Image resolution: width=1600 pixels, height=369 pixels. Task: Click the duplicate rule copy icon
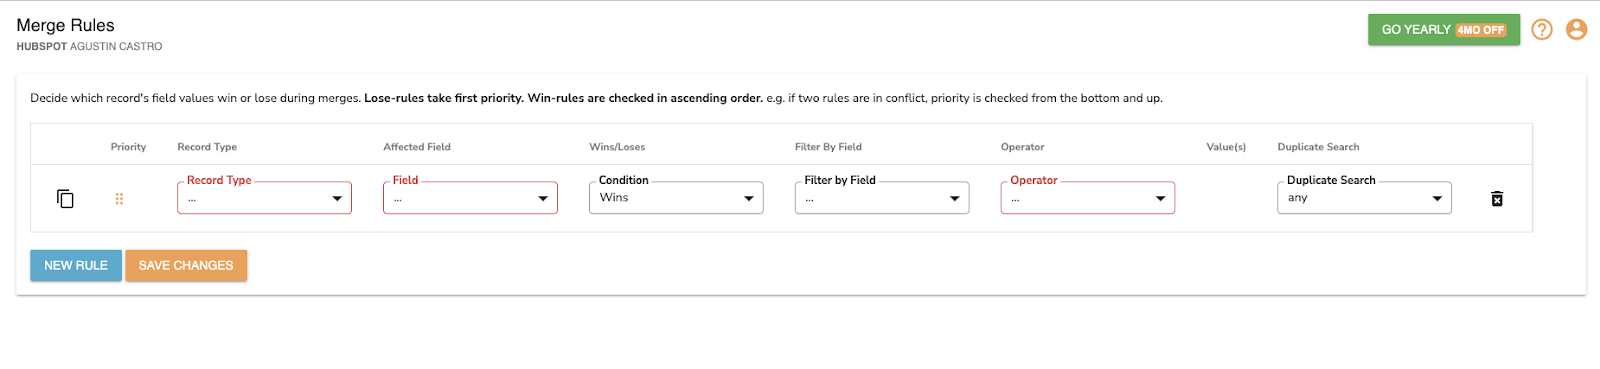pos(65,198)
